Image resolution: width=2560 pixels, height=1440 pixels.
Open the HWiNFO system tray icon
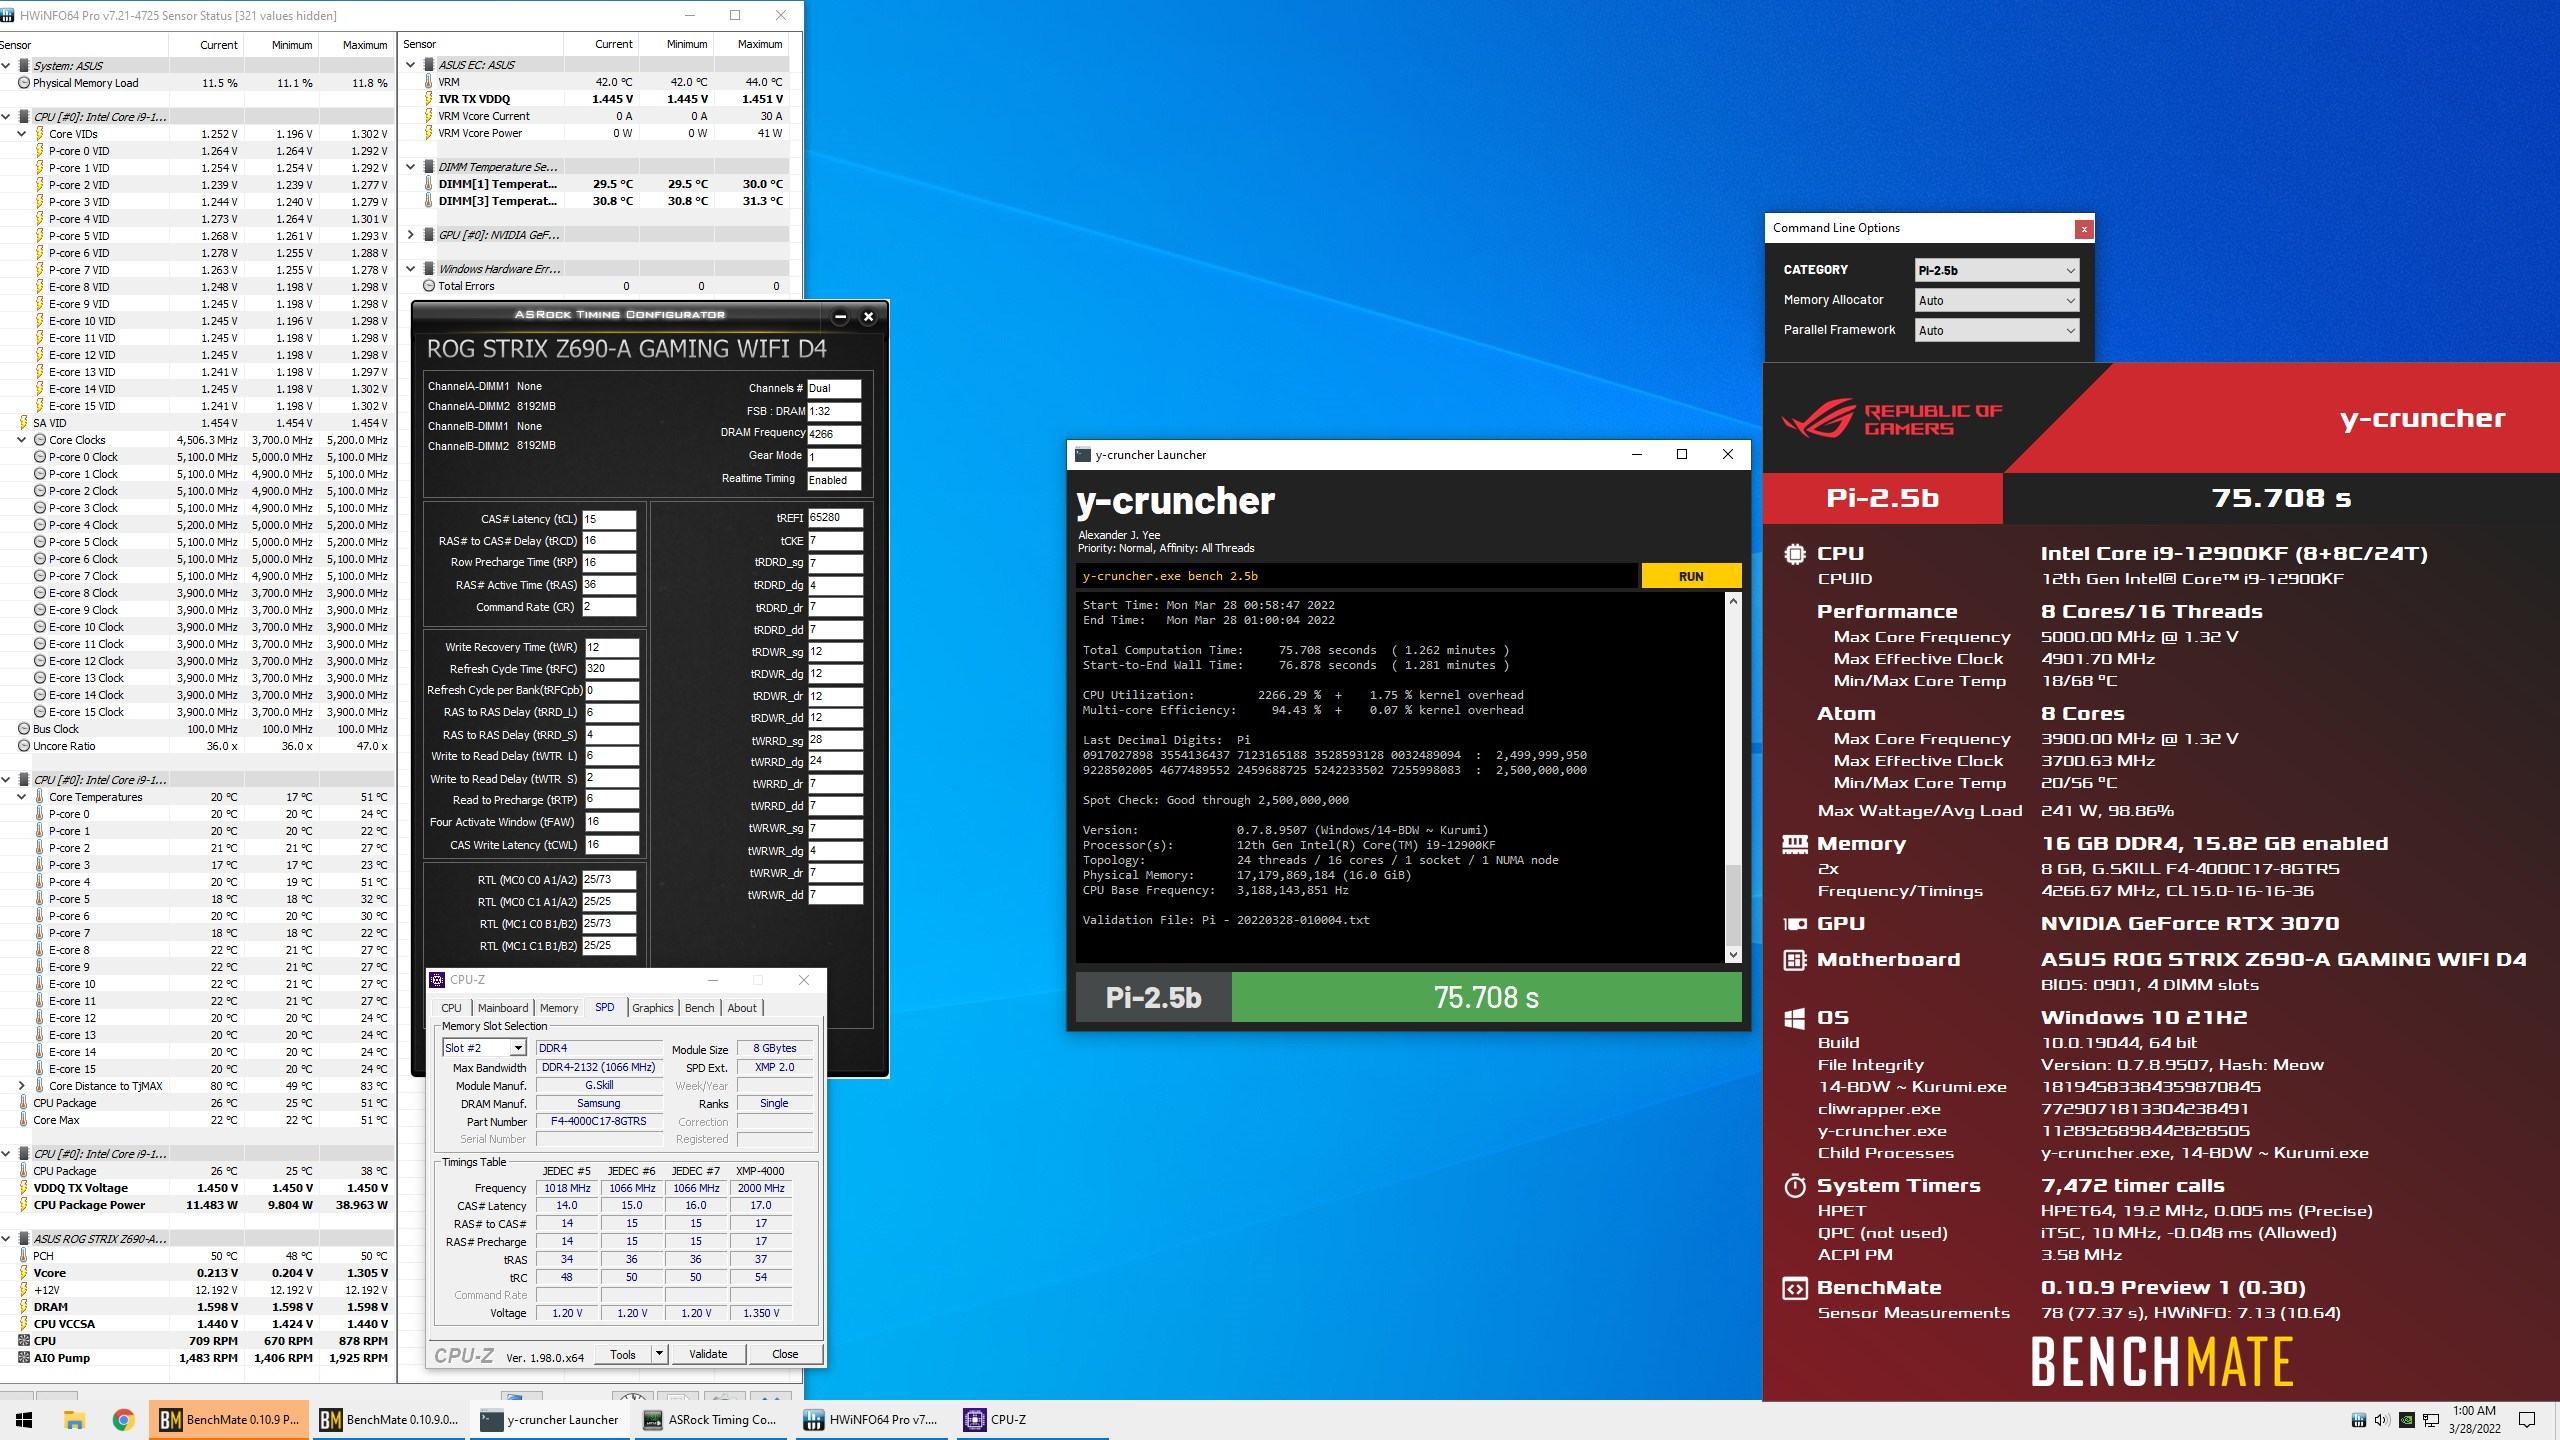coord(2358,1420)
